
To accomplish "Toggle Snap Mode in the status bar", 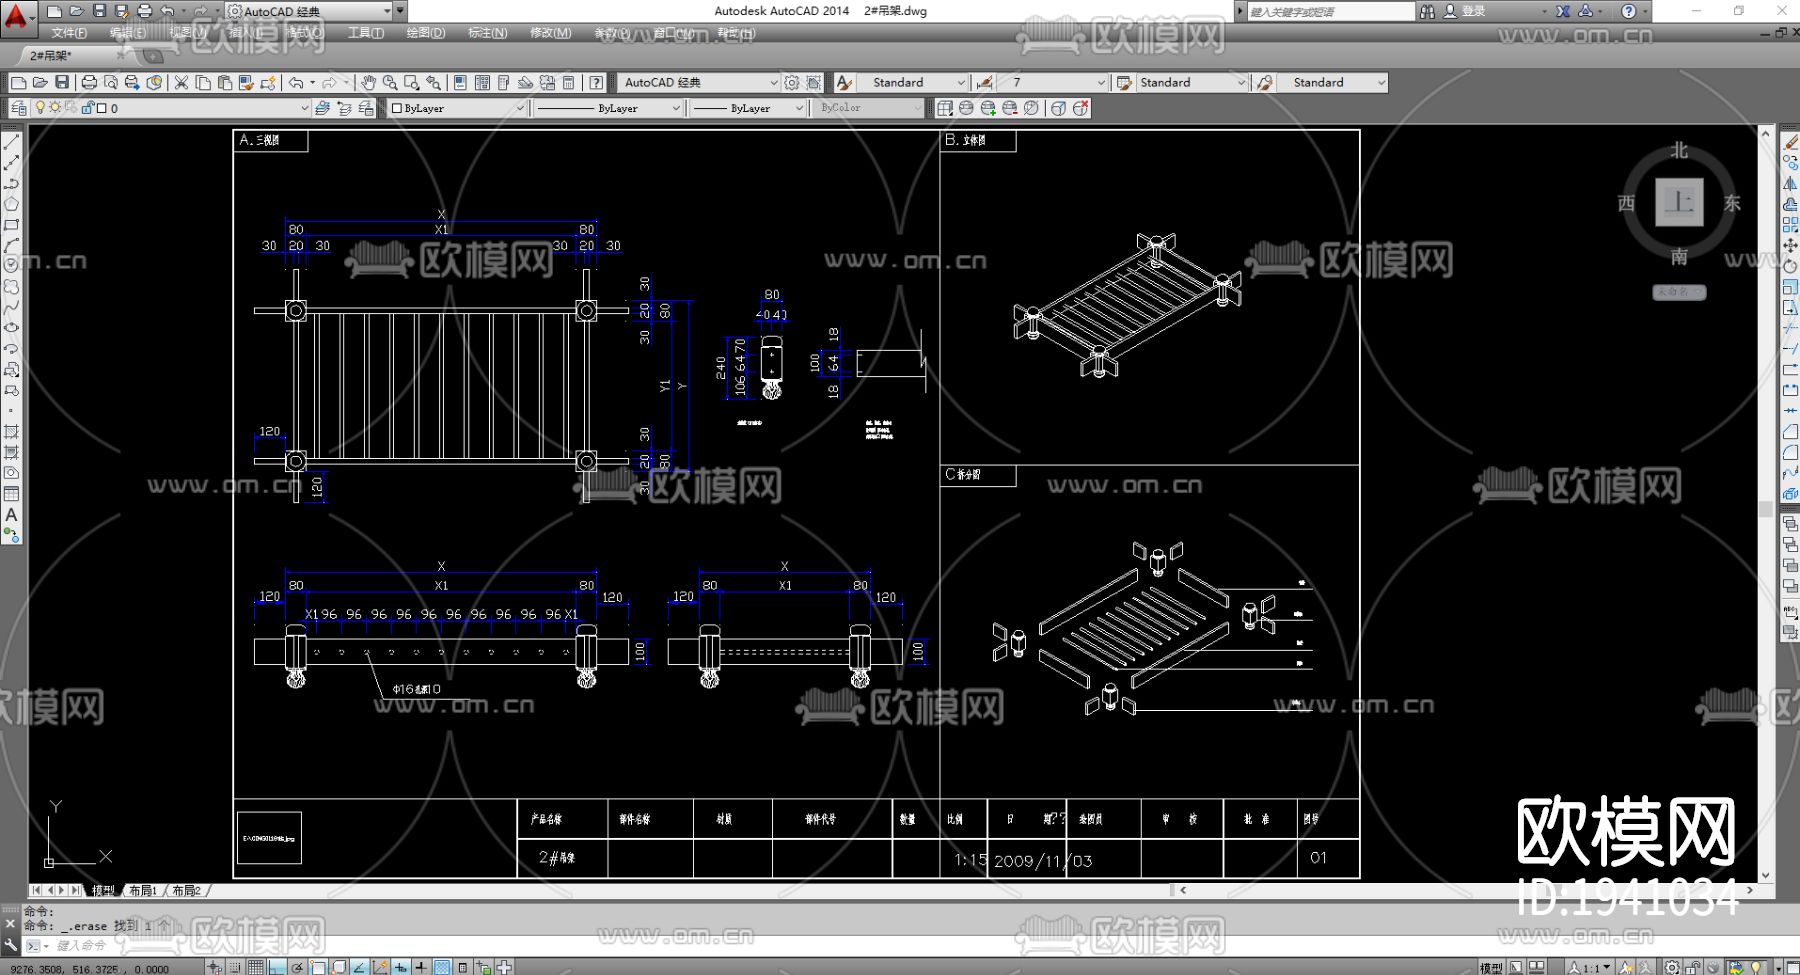I will click(235, 967).
